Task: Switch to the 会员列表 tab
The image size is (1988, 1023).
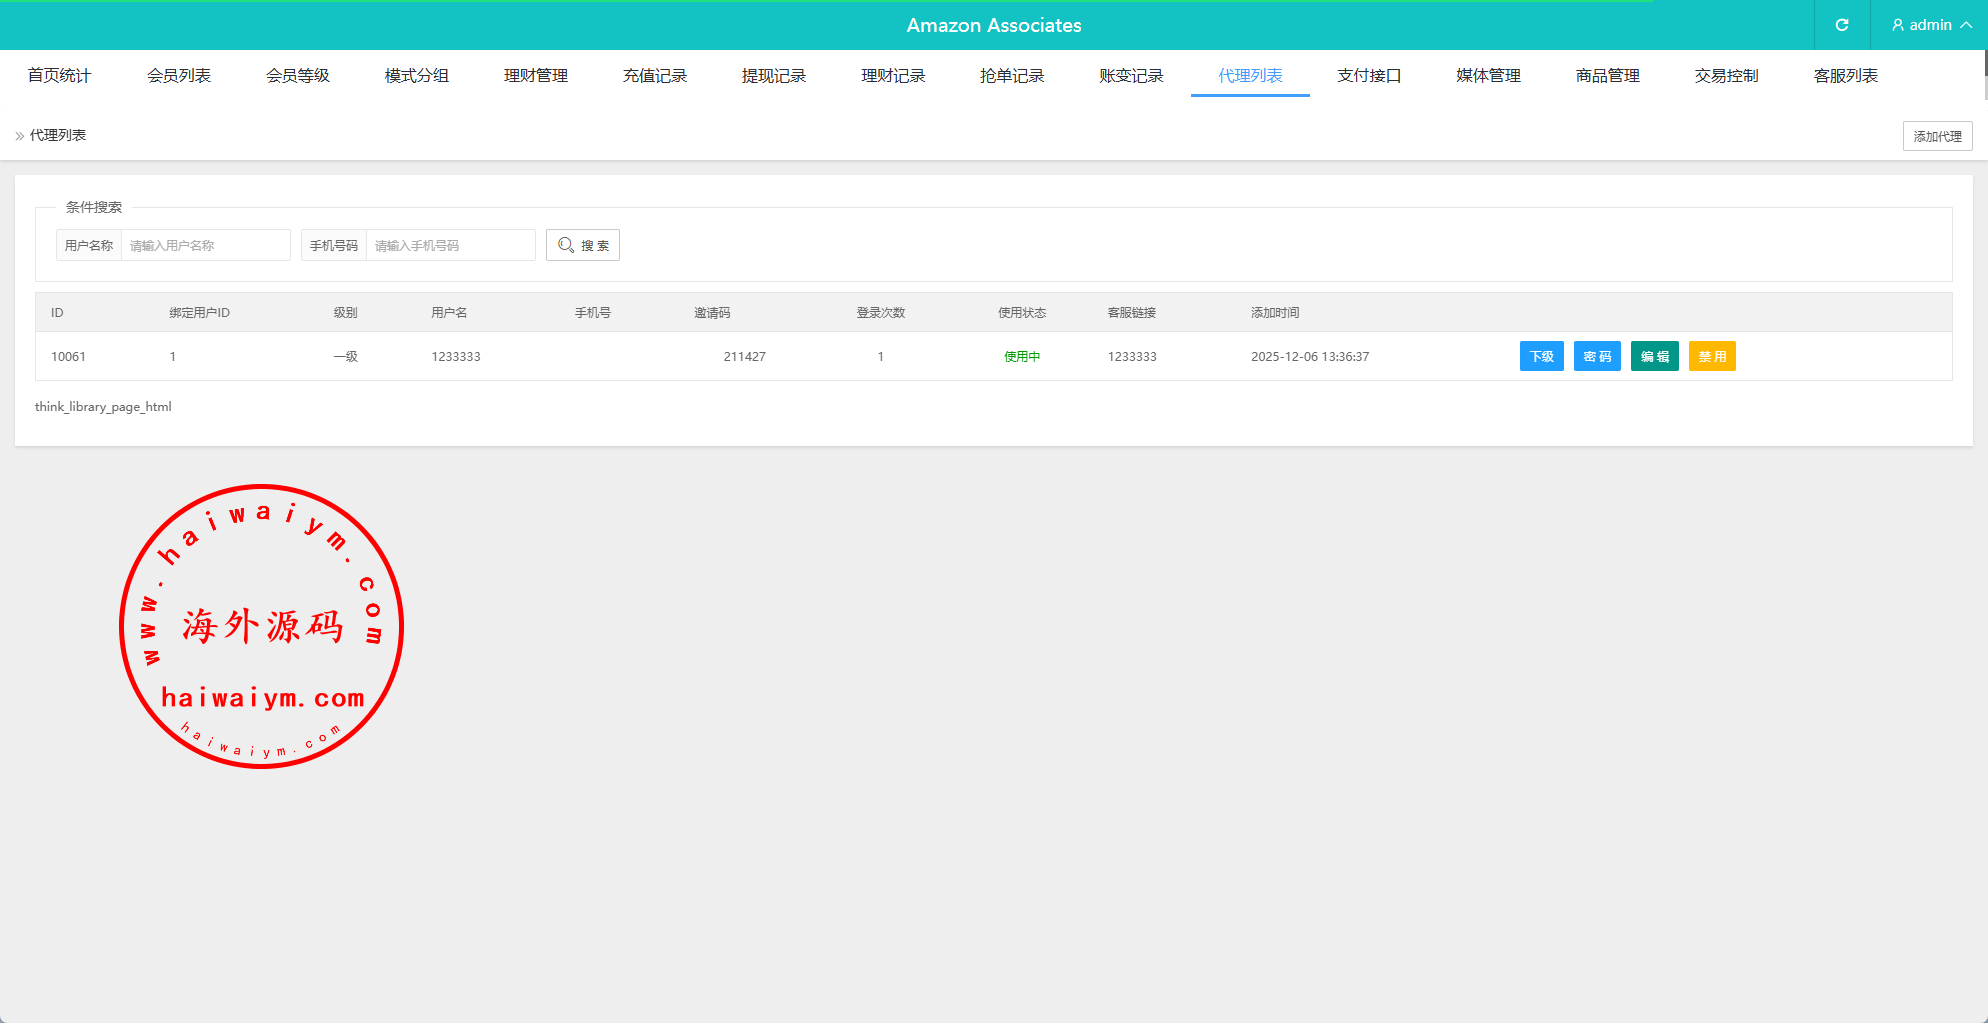Action: [x=179, y=76]
